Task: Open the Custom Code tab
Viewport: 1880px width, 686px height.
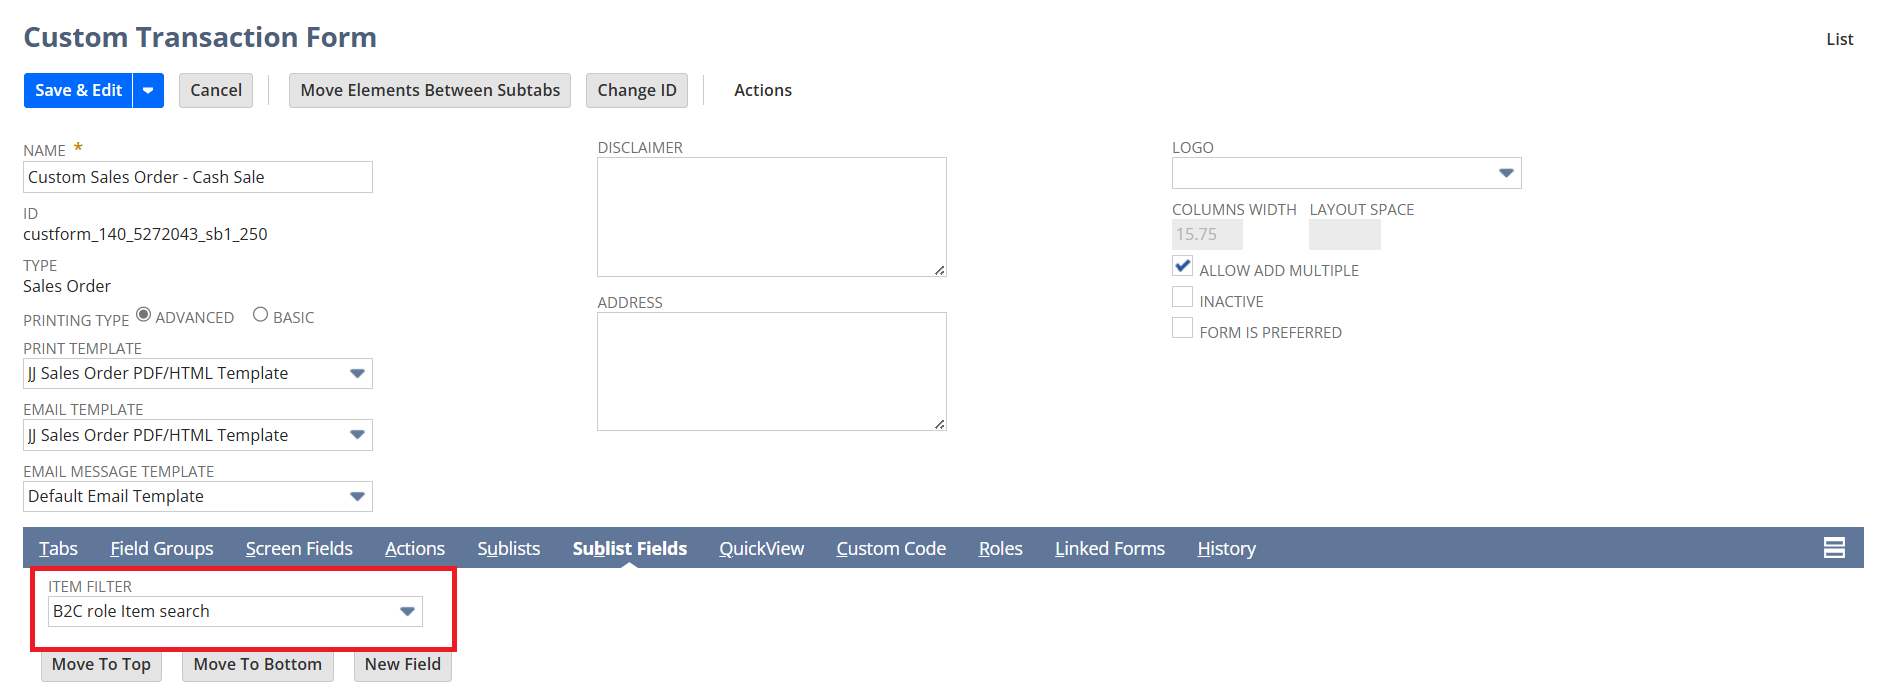Action: (x=890, y=549)
